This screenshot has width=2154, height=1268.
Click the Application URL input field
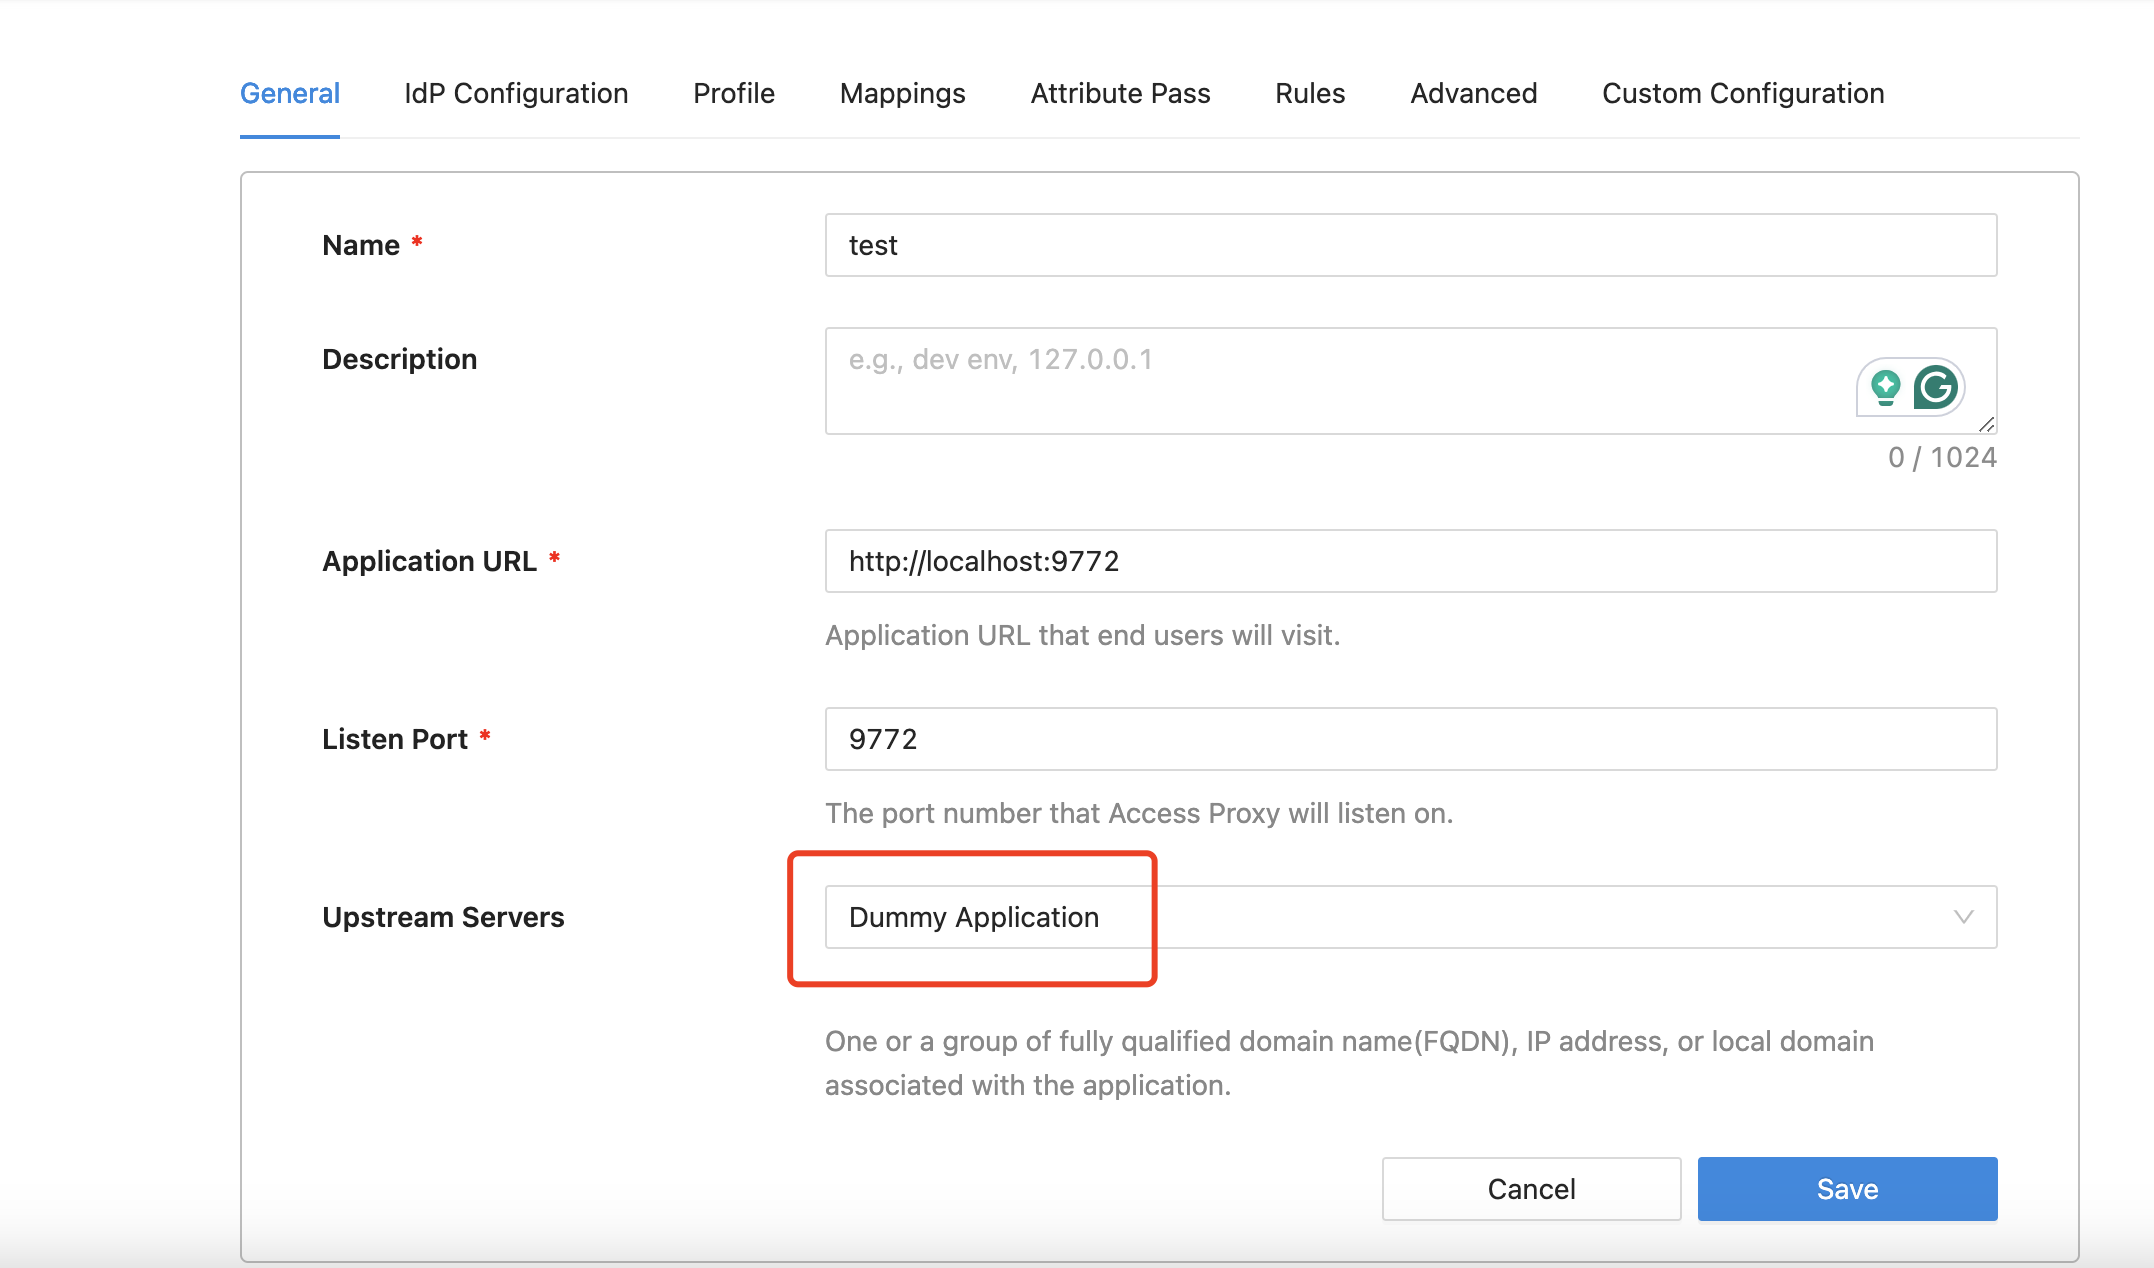[1410, 561]
